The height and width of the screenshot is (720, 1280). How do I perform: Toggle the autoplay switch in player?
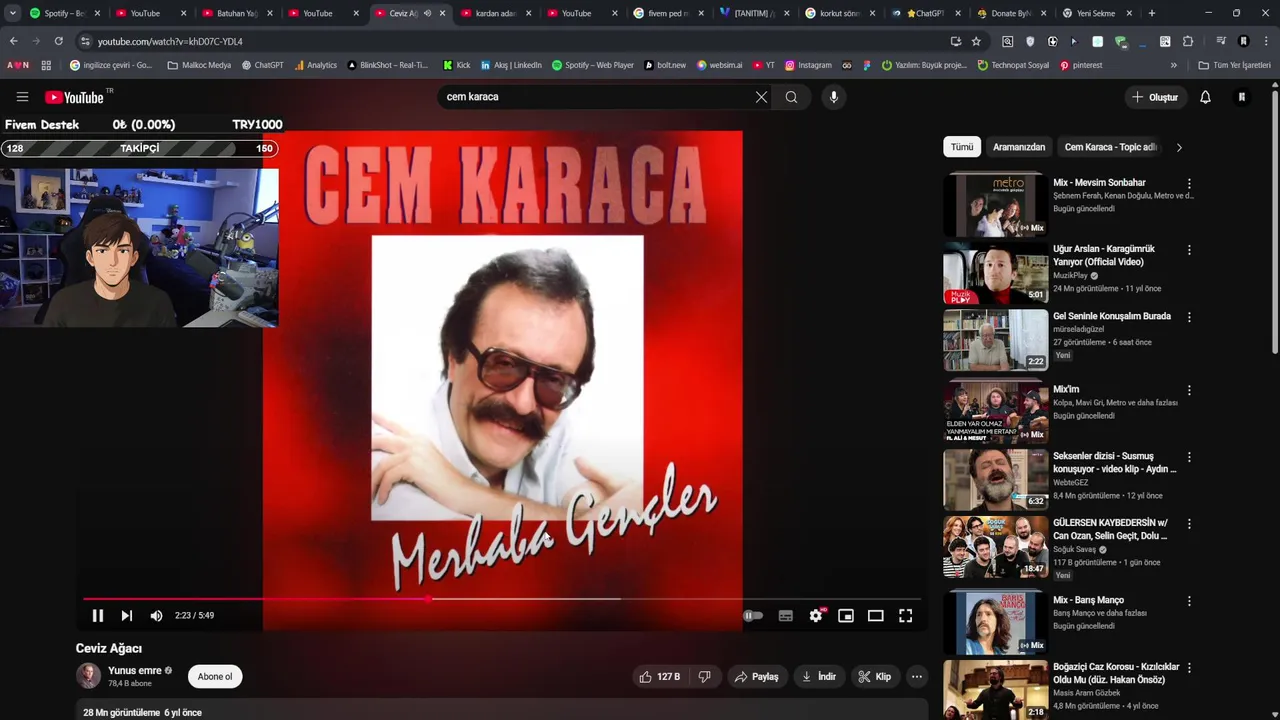click(753, 616)
